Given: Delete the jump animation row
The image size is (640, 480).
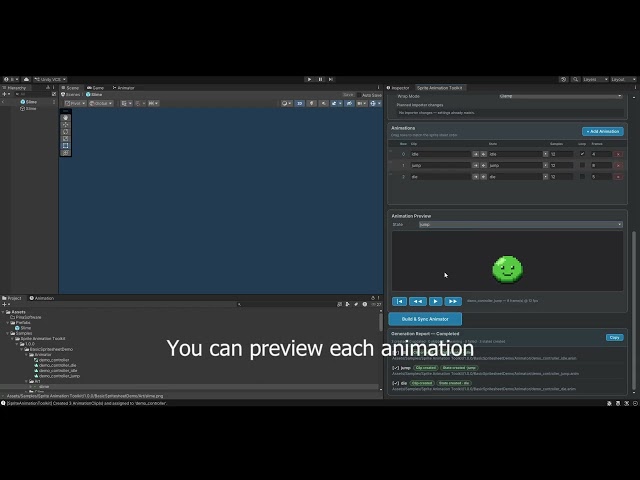Looking at the screenshot, I should (x=618, y=165).
